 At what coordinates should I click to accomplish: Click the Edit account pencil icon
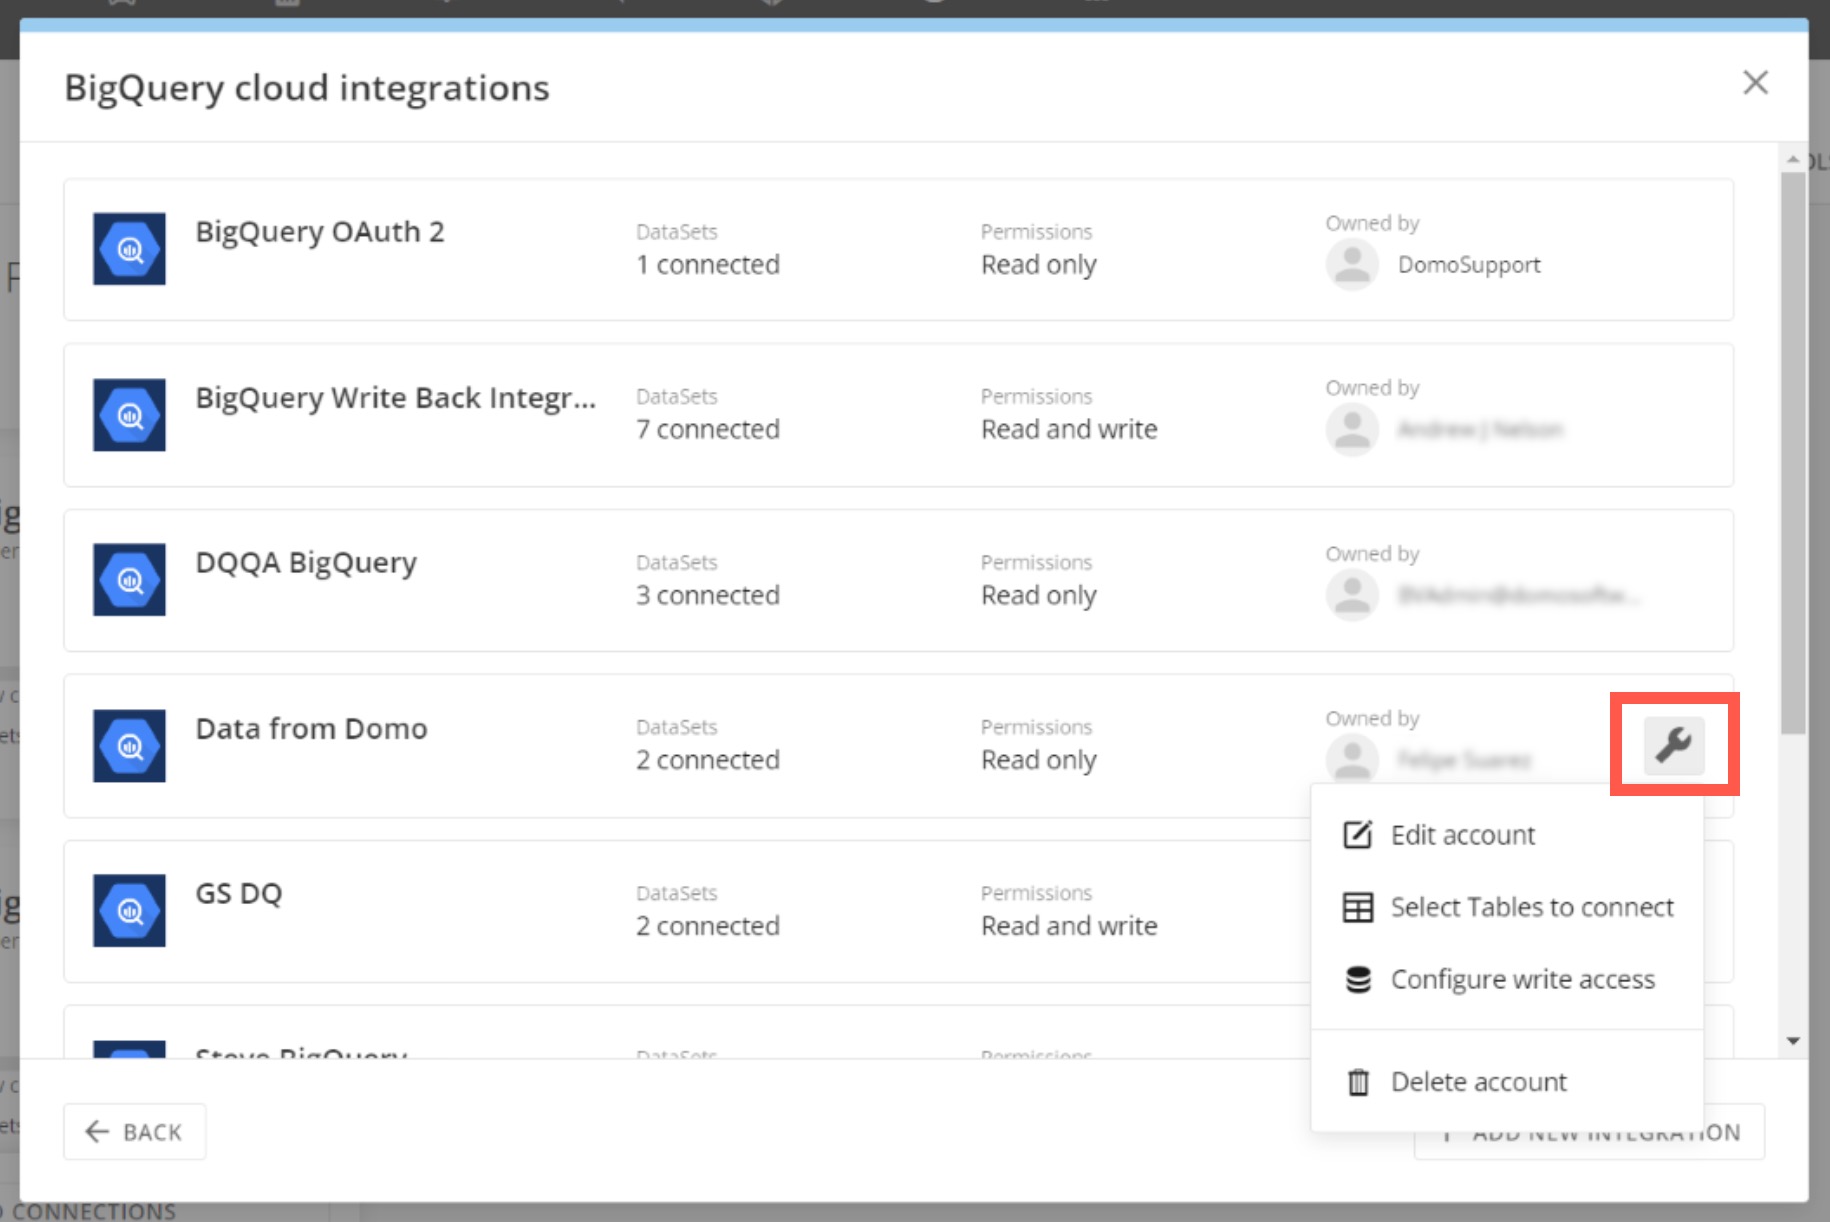[x=1356, y=834]
